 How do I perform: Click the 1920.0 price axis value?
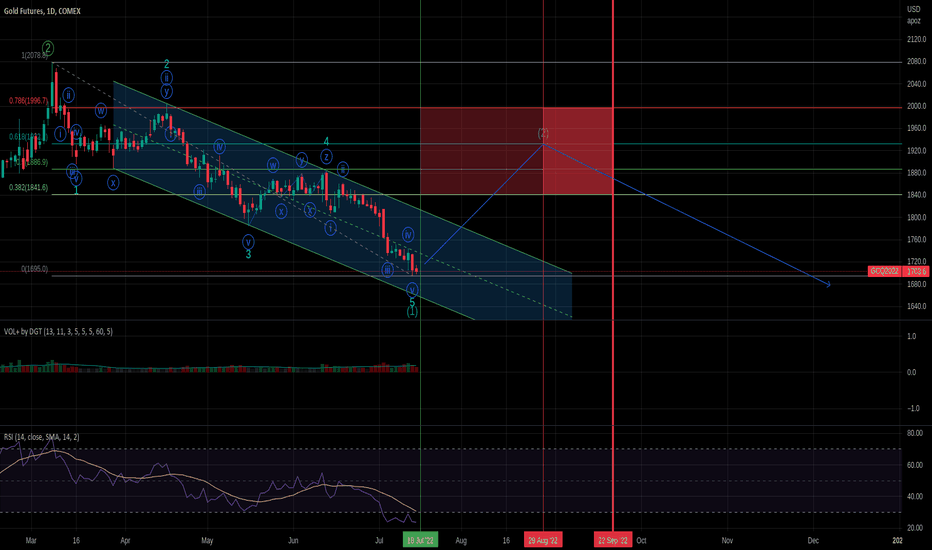pos(916,150)
